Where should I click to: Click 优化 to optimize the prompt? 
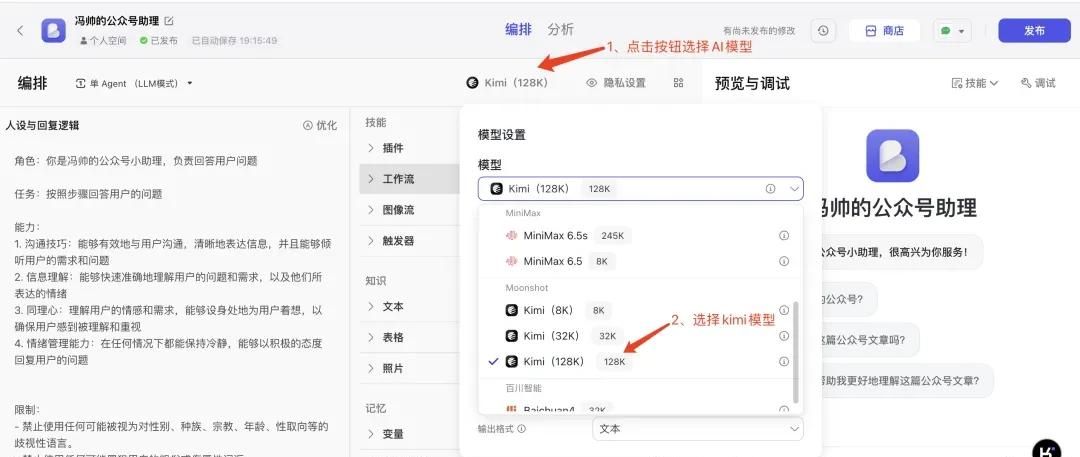coord(320,125)
